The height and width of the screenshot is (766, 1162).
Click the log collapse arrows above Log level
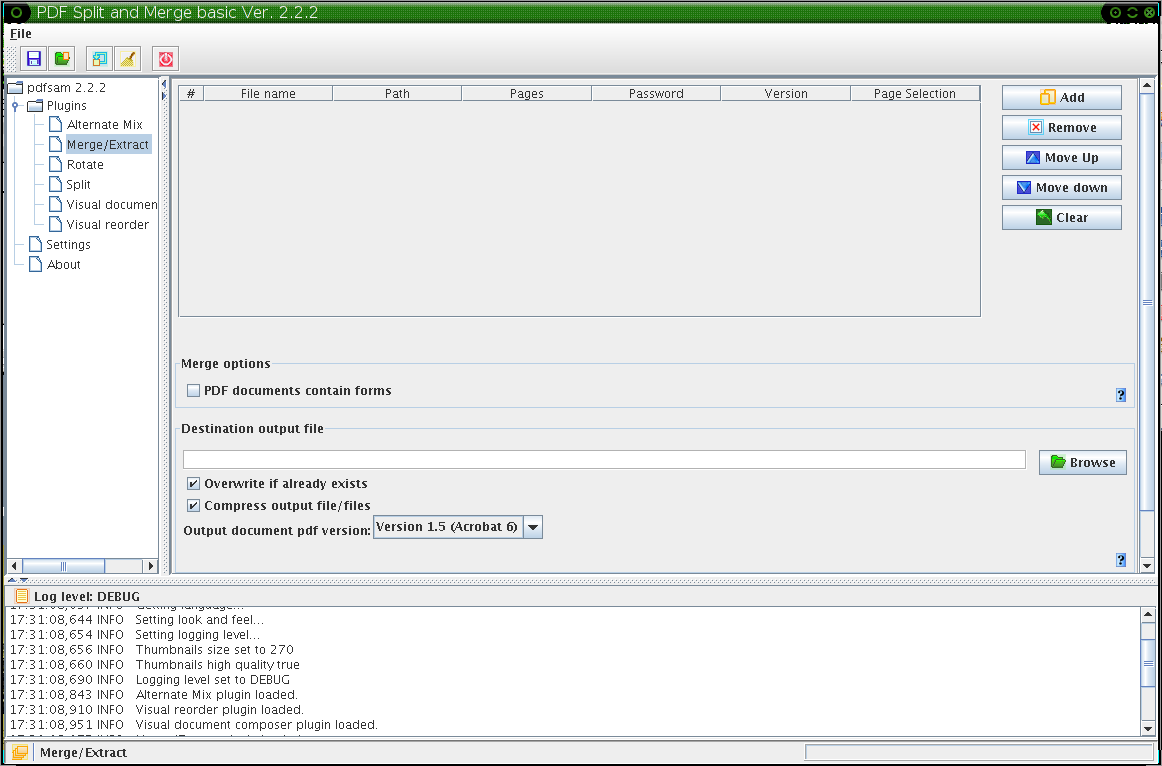click(x=19, y=580)
